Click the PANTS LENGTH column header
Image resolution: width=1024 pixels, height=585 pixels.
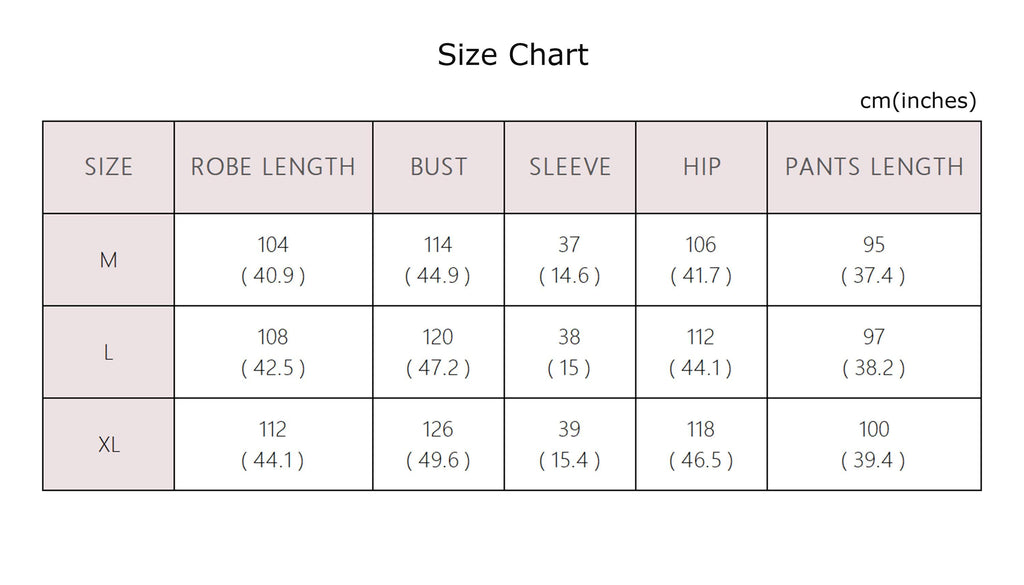coord(874,167)
